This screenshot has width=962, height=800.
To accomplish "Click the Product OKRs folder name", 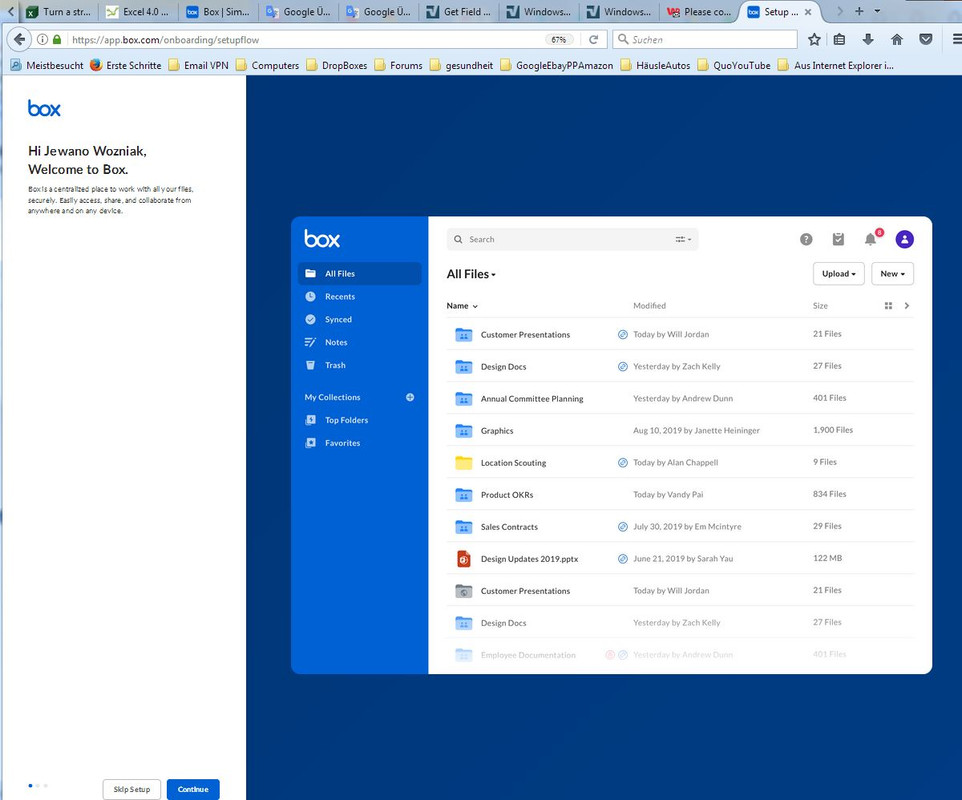I will point(507,495).
